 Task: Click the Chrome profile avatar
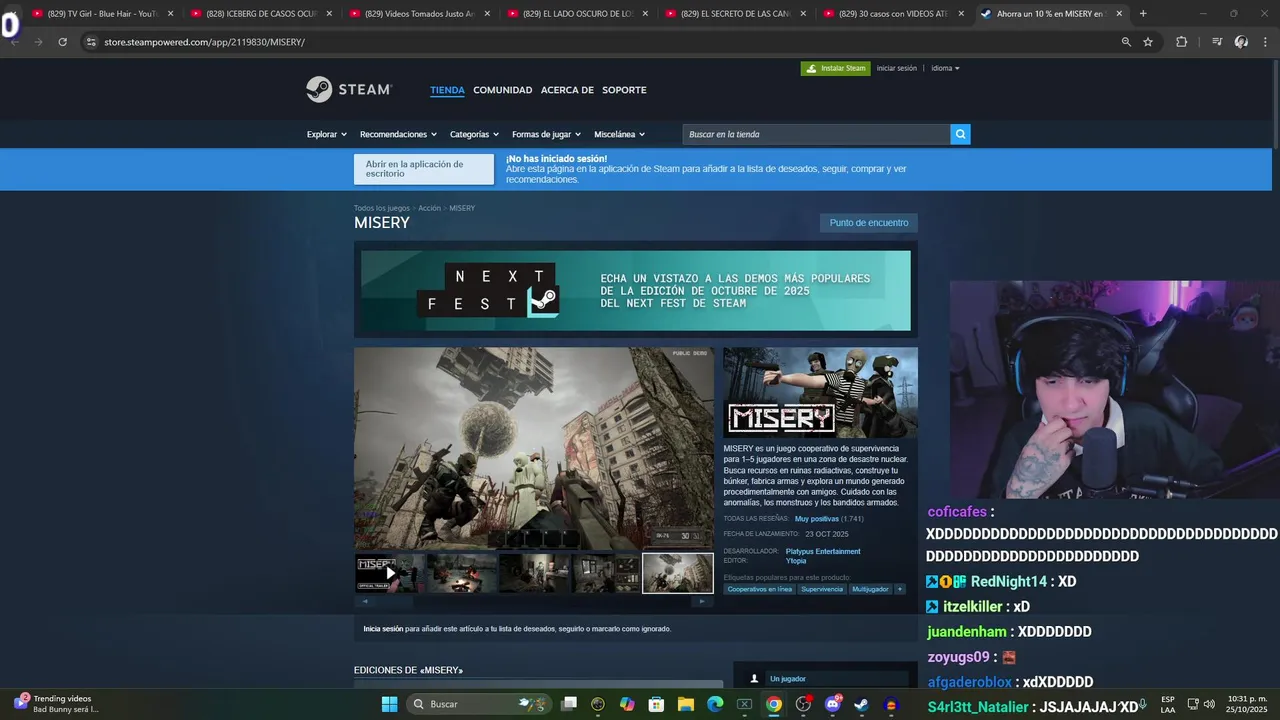click(x=1241, y=42)
